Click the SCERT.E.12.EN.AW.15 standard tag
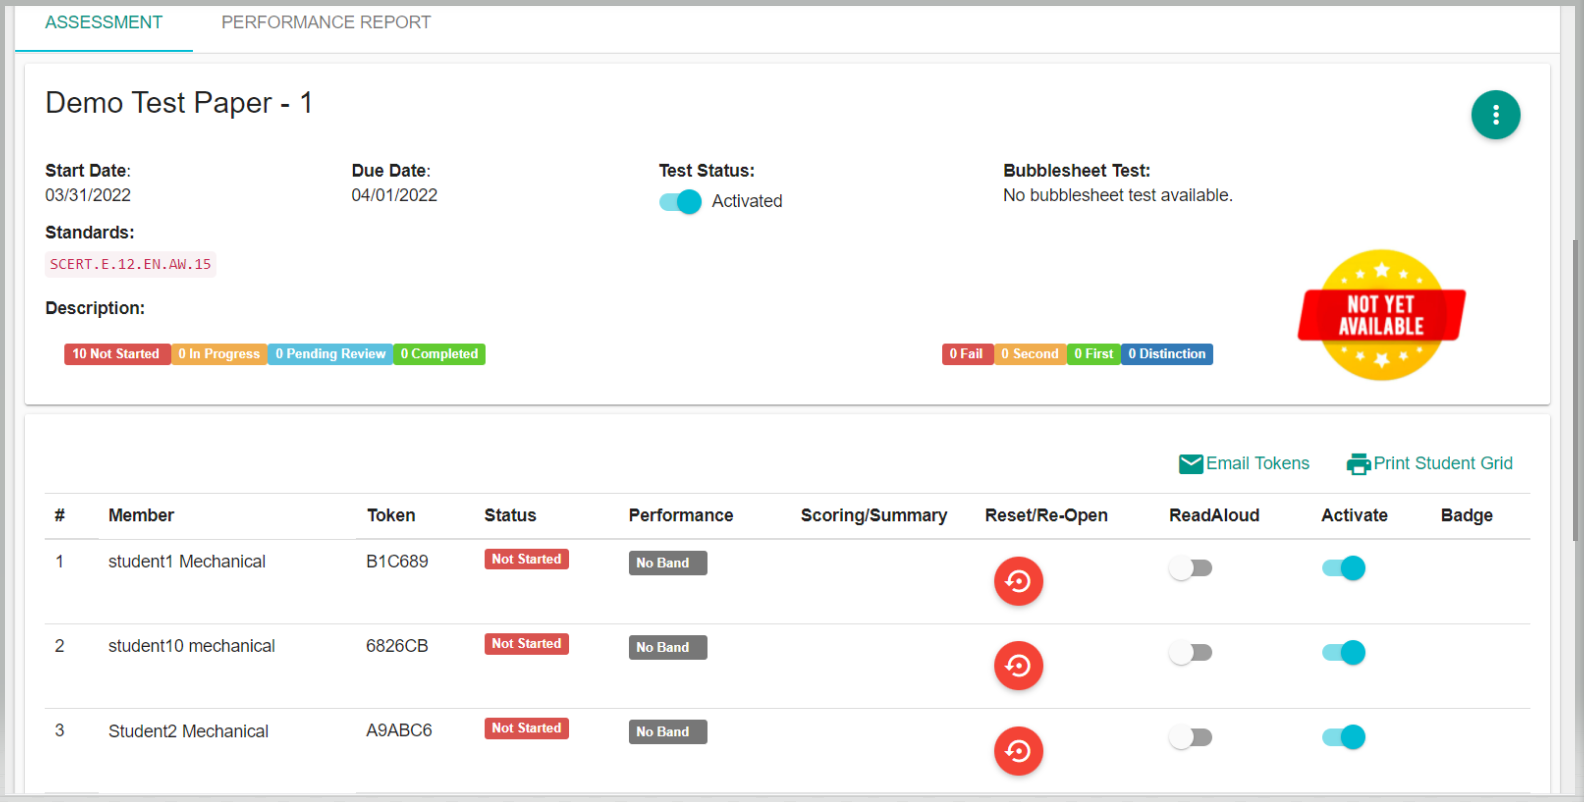 130,265
